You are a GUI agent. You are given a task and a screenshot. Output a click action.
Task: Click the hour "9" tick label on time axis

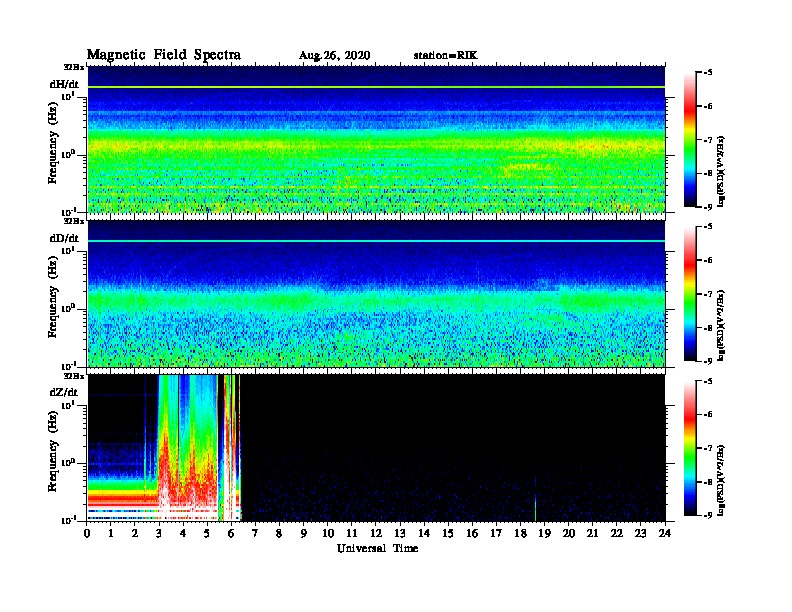point(304,533)
